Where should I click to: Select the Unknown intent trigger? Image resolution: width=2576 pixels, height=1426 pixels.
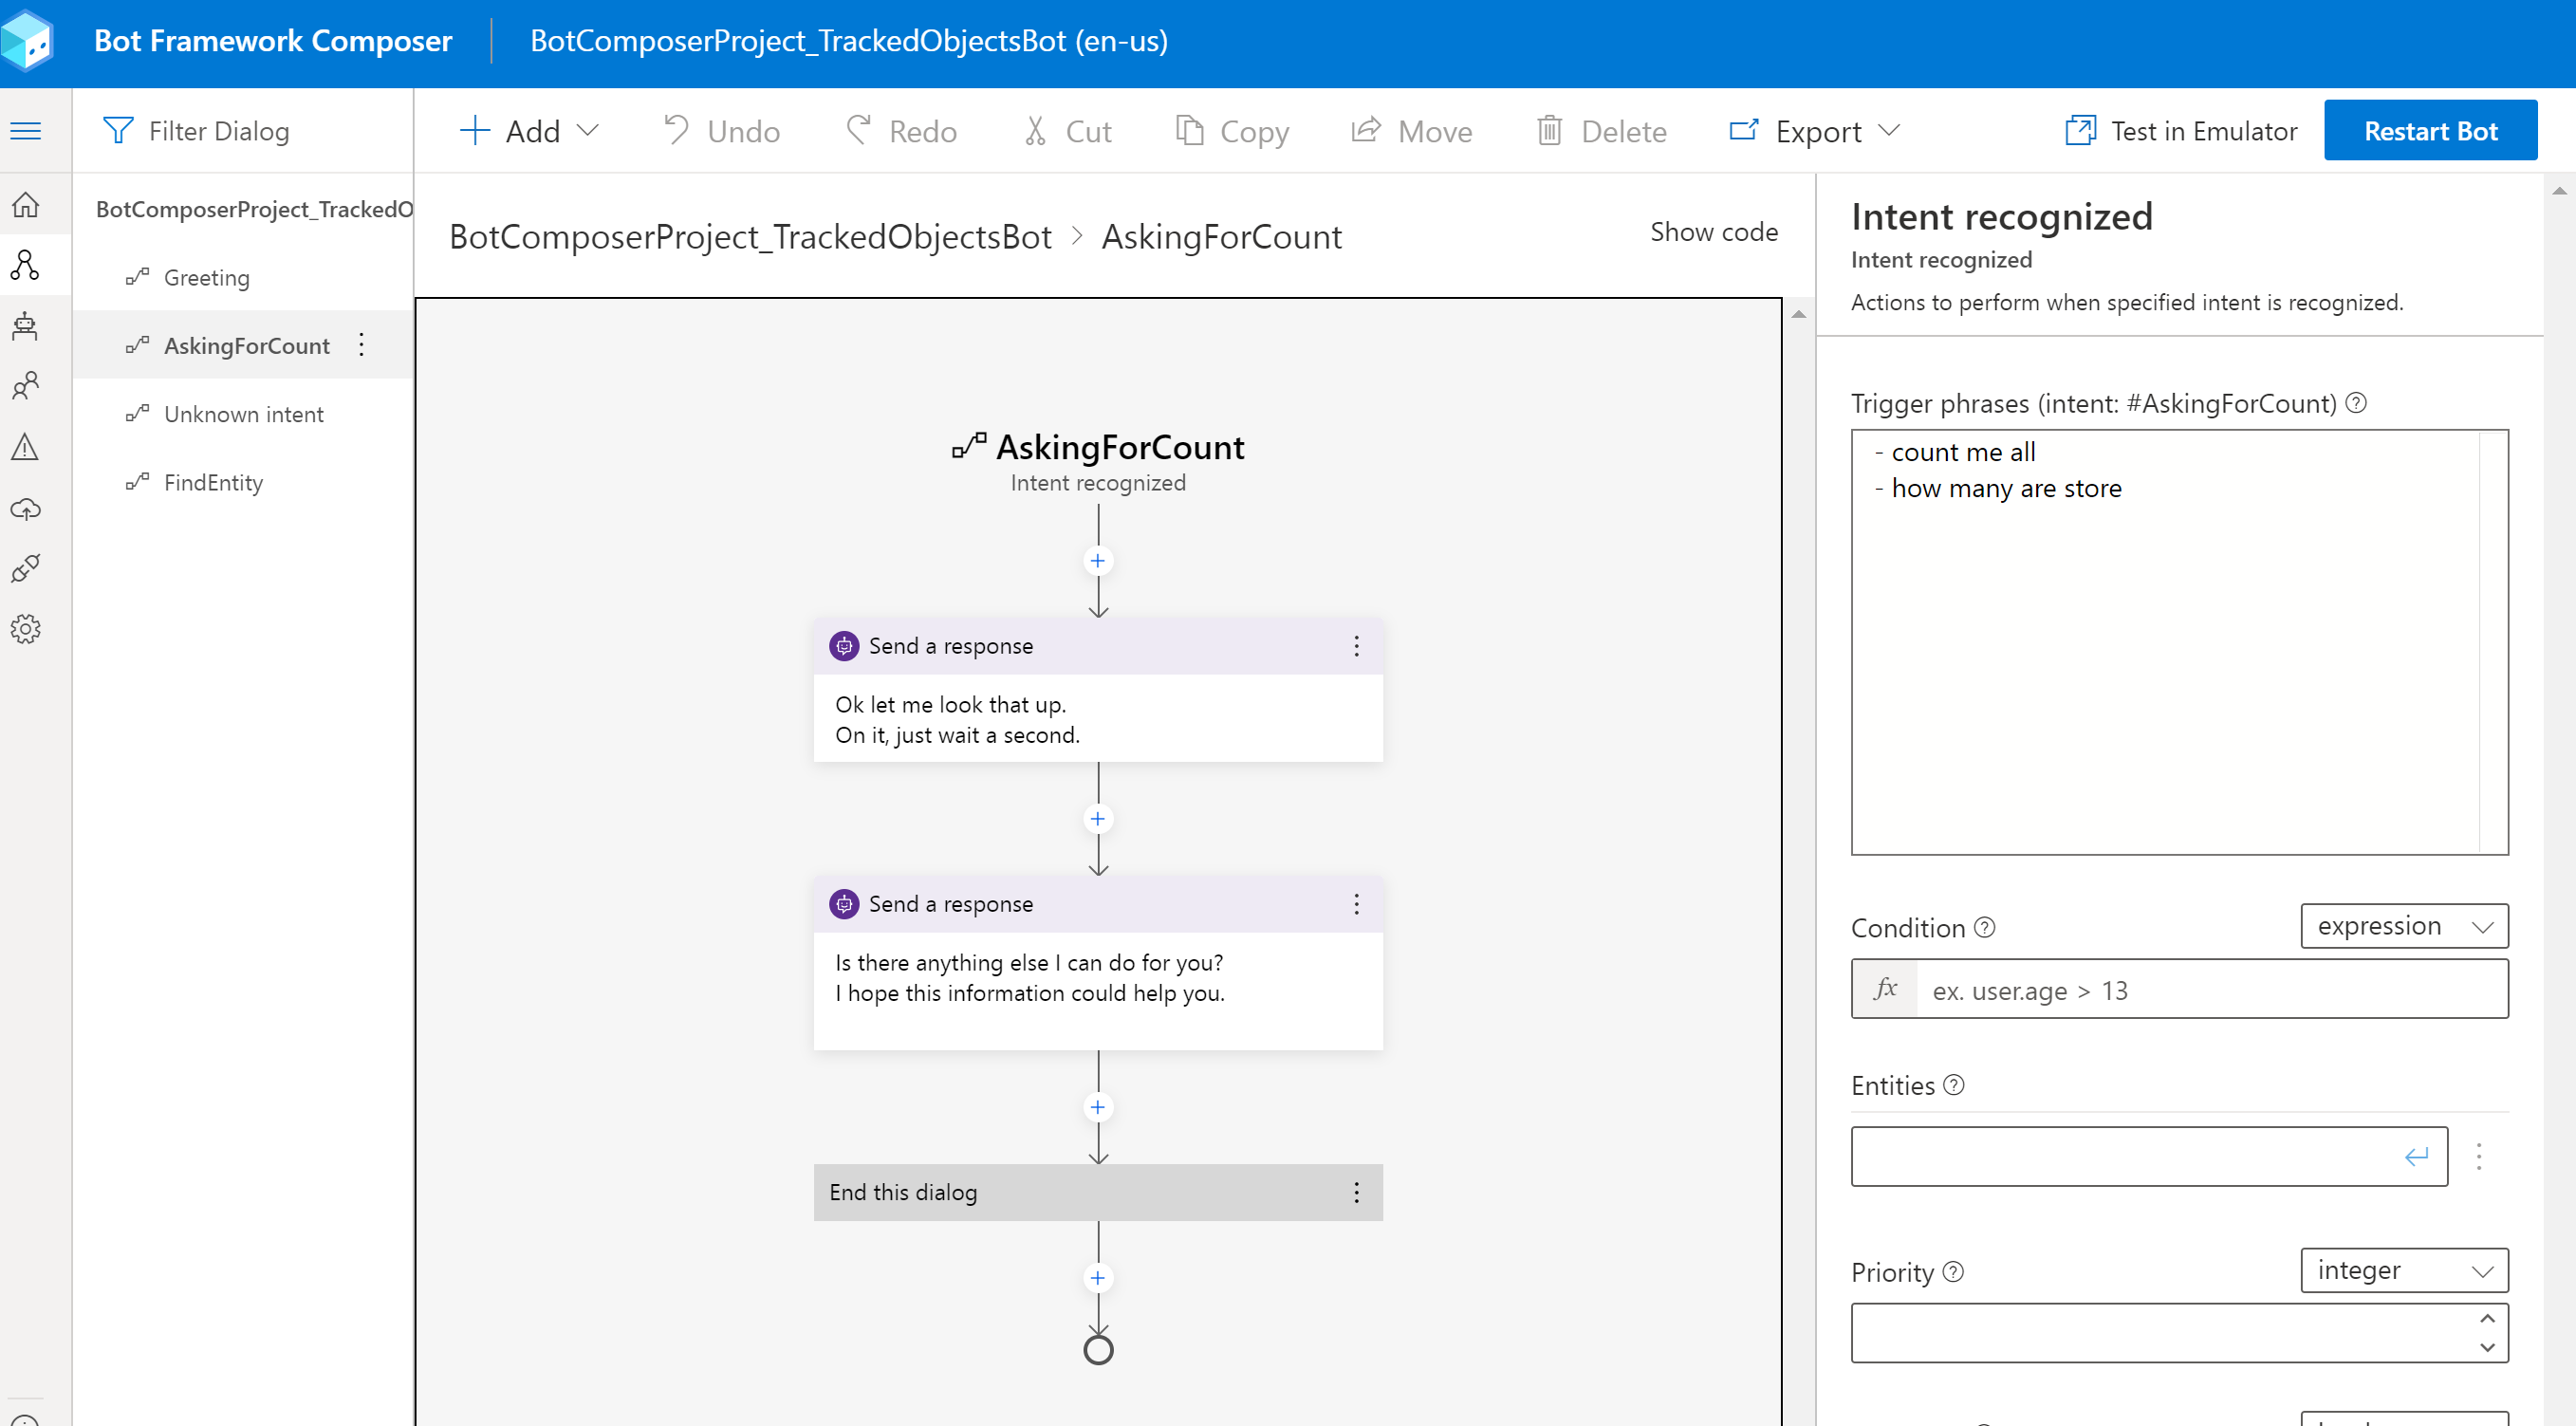click(243, 413)
